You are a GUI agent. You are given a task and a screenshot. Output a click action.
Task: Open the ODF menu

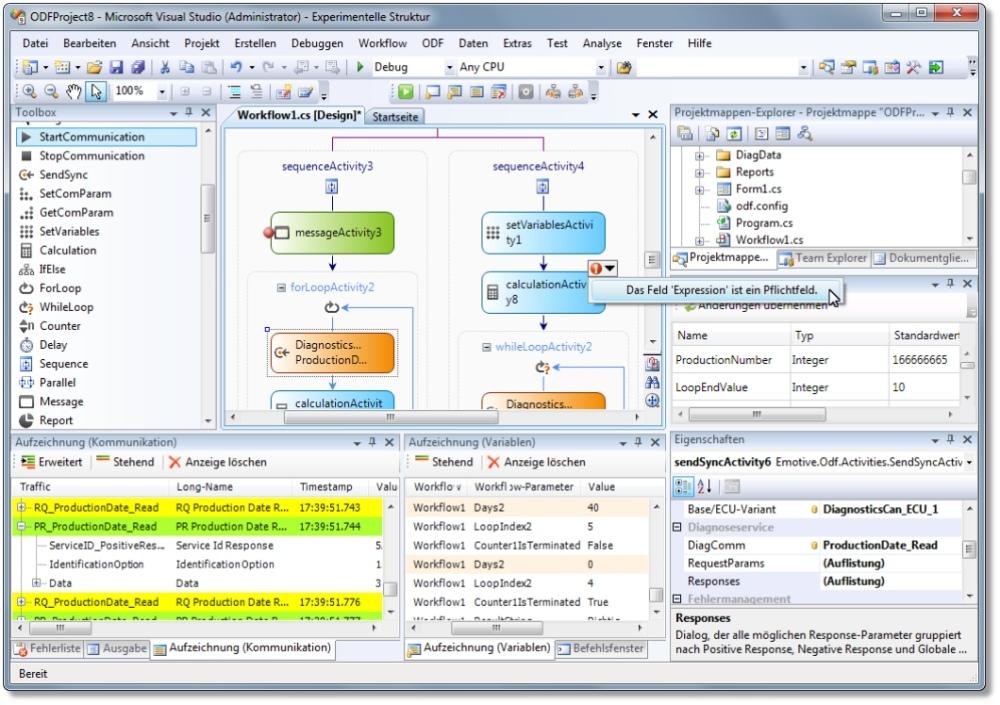click(432, 43)
